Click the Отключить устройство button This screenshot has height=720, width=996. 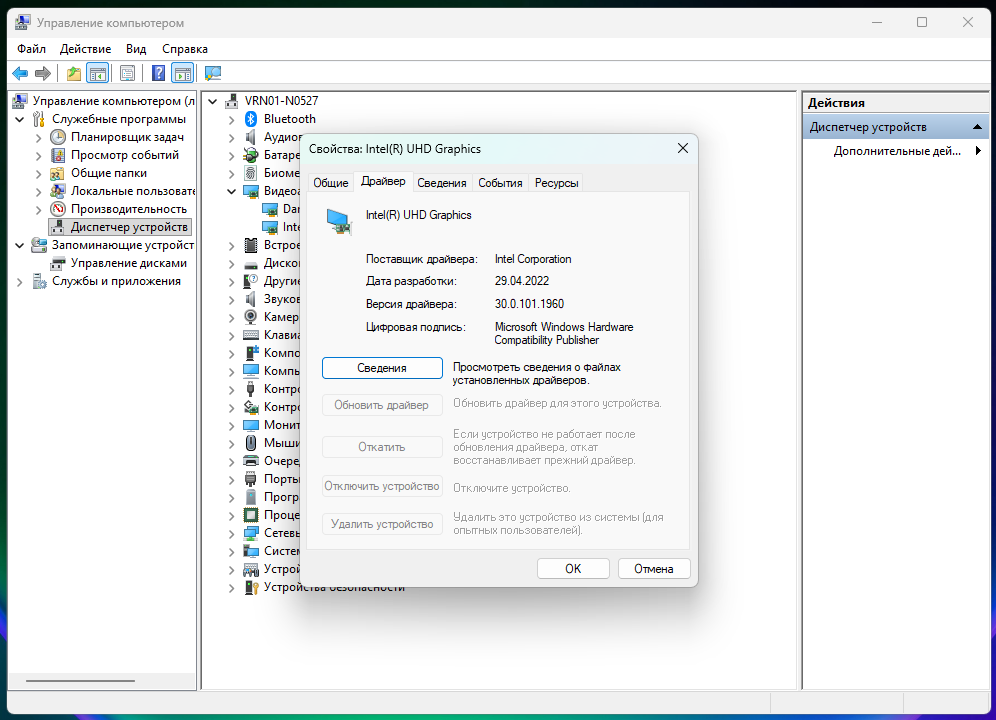pyautogui.click(x=382, y=486)
